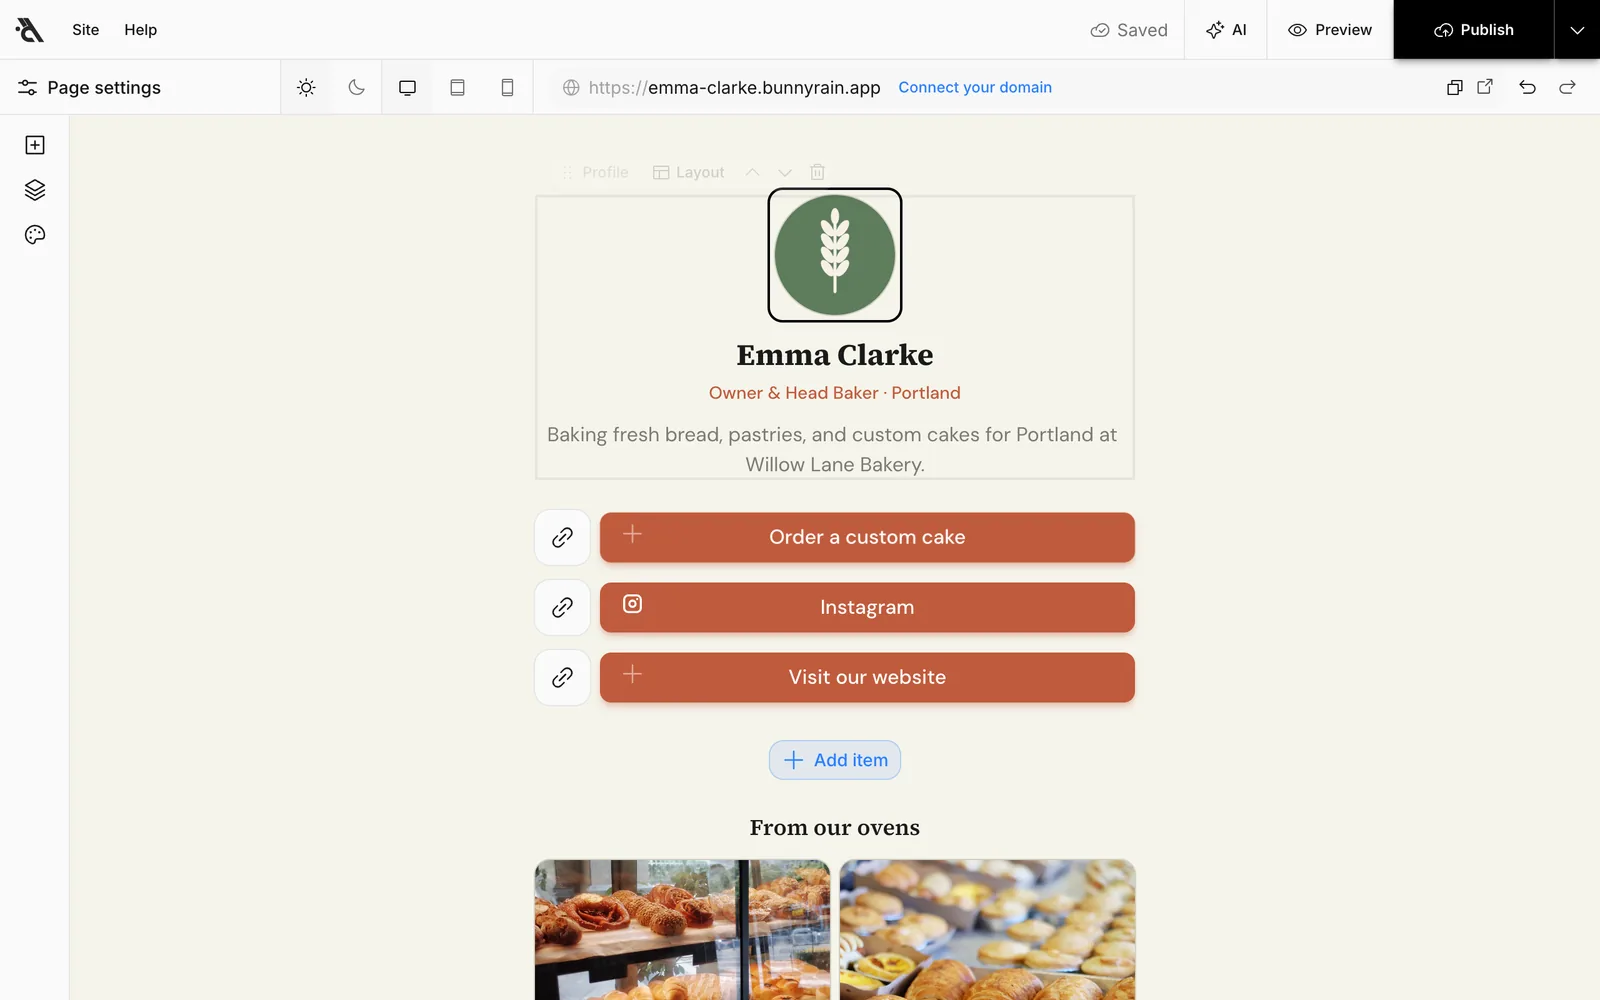Select the wheat logo profile image
This screenshot has width=1600, height=1000.
click(x=835, y=255)
